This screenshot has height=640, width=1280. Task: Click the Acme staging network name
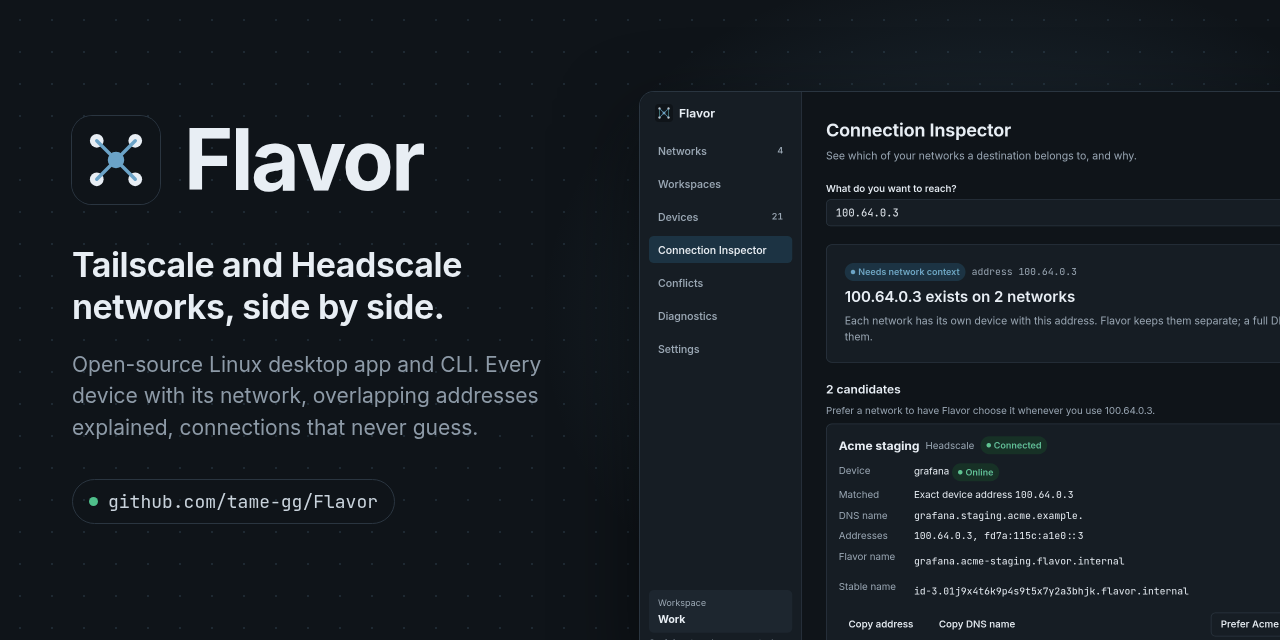point(879,446)
